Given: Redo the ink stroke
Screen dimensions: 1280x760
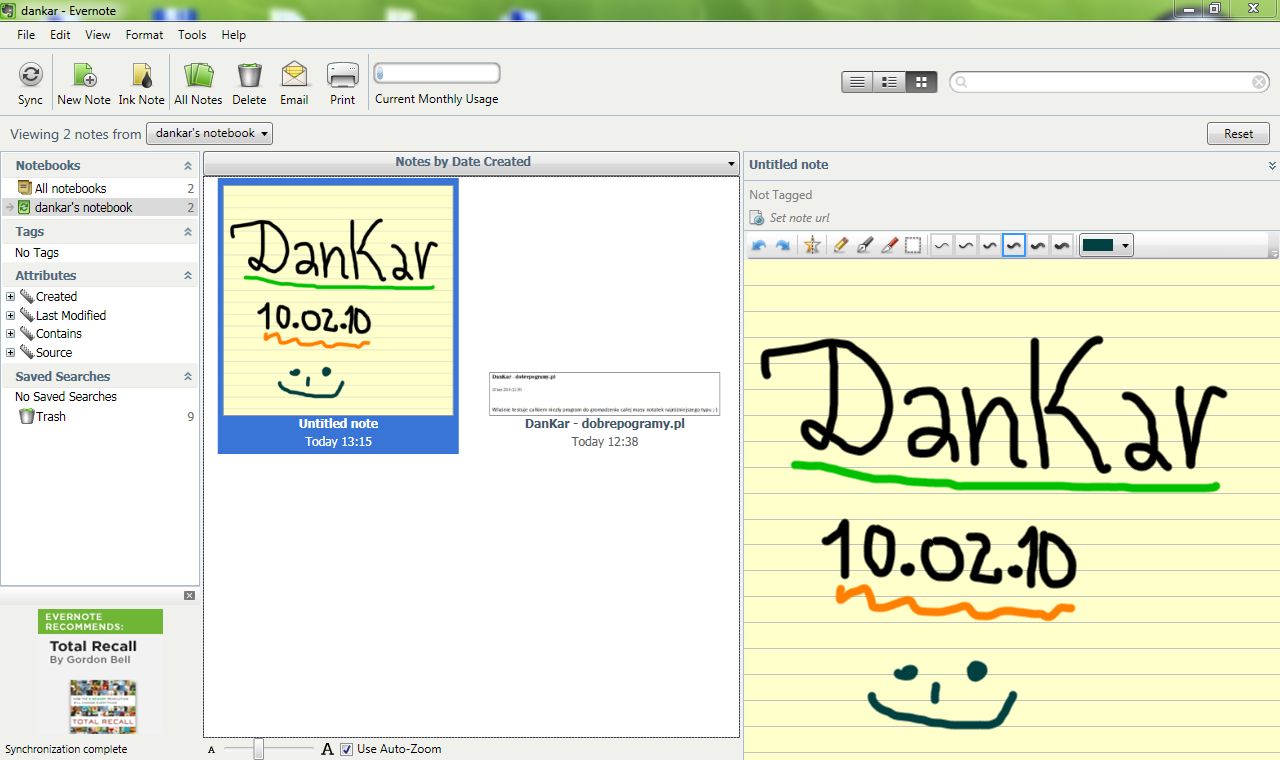Looking at the screenshot, I should pos(782,245).
